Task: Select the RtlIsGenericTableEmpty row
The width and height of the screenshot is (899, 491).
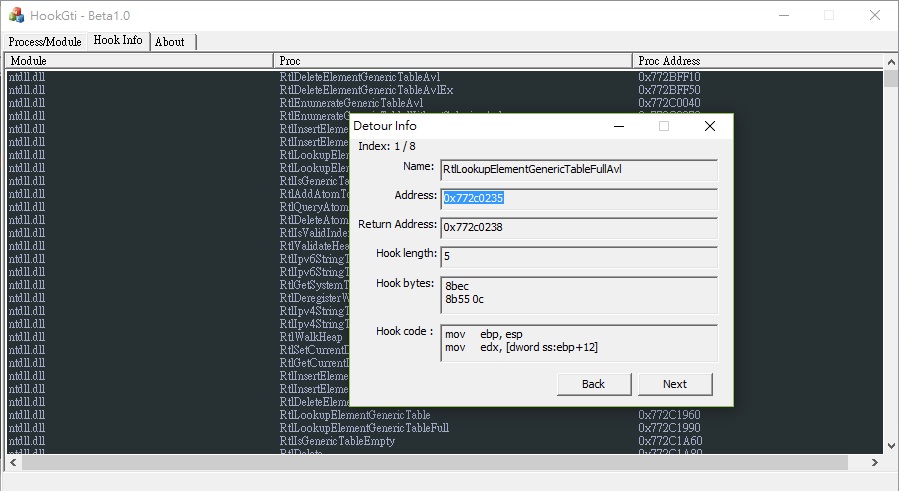Action: pos(337,441)
